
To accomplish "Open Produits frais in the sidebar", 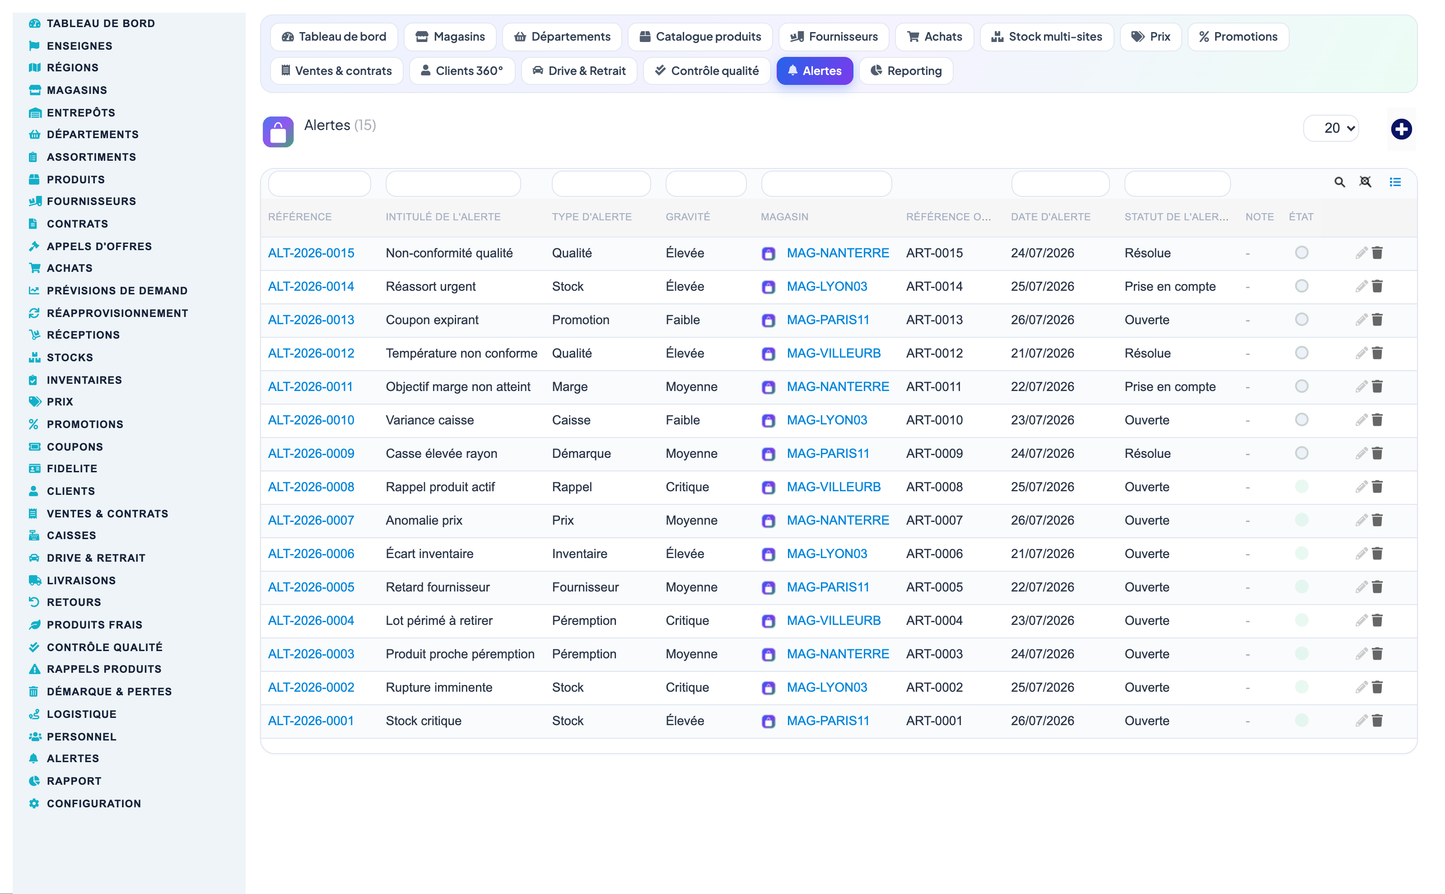I will (94, 625).
